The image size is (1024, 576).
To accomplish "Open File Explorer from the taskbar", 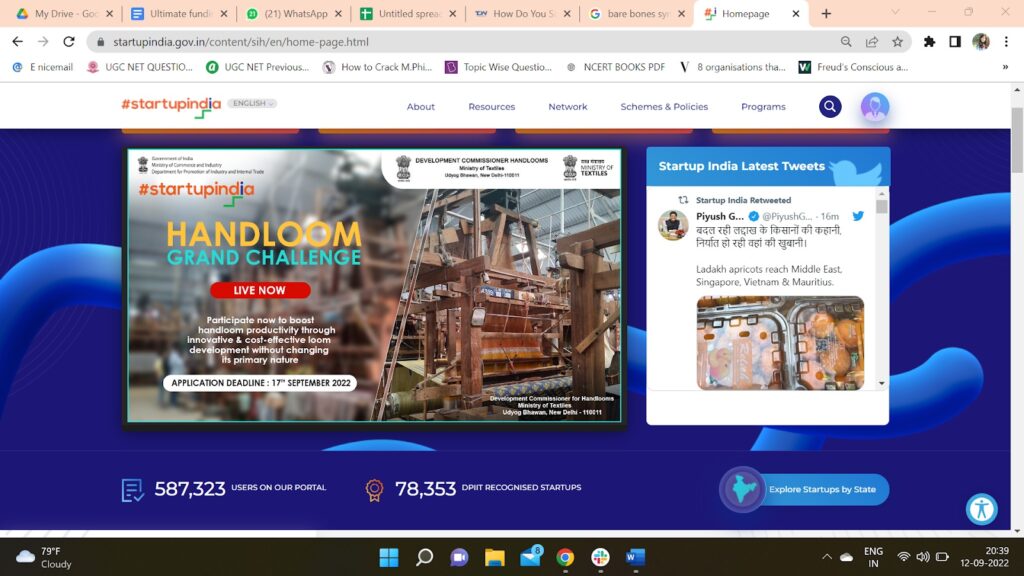I will pyautogui.click(x=494, y=557).
